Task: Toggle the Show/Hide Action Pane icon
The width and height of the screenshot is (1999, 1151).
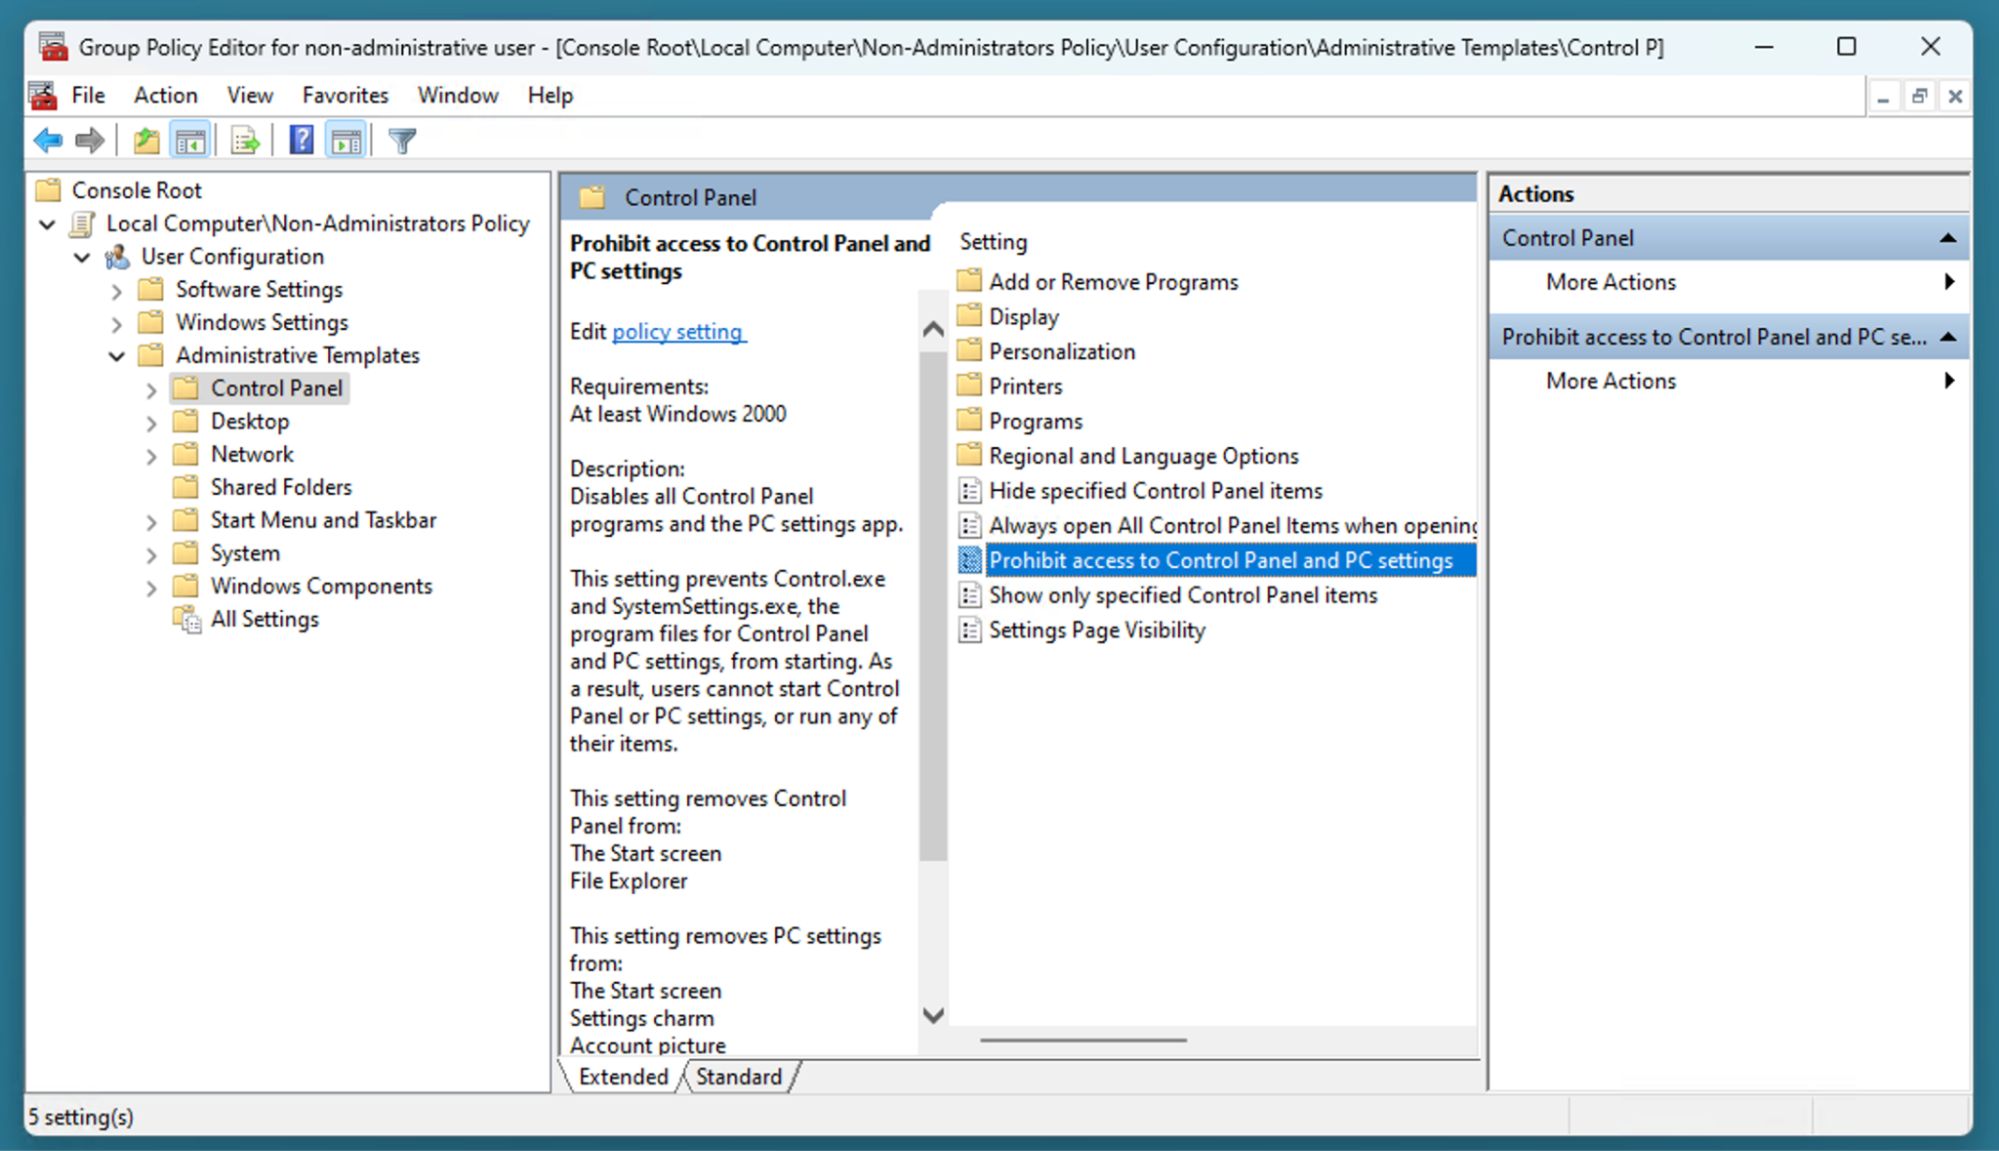Action: [x=346, y=140]
